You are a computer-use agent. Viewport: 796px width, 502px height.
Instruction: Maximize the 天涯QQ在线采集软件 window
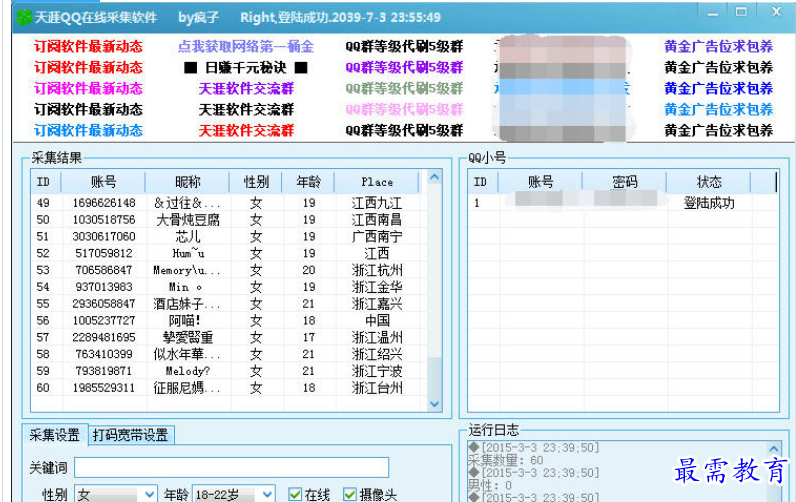[741, 12]
